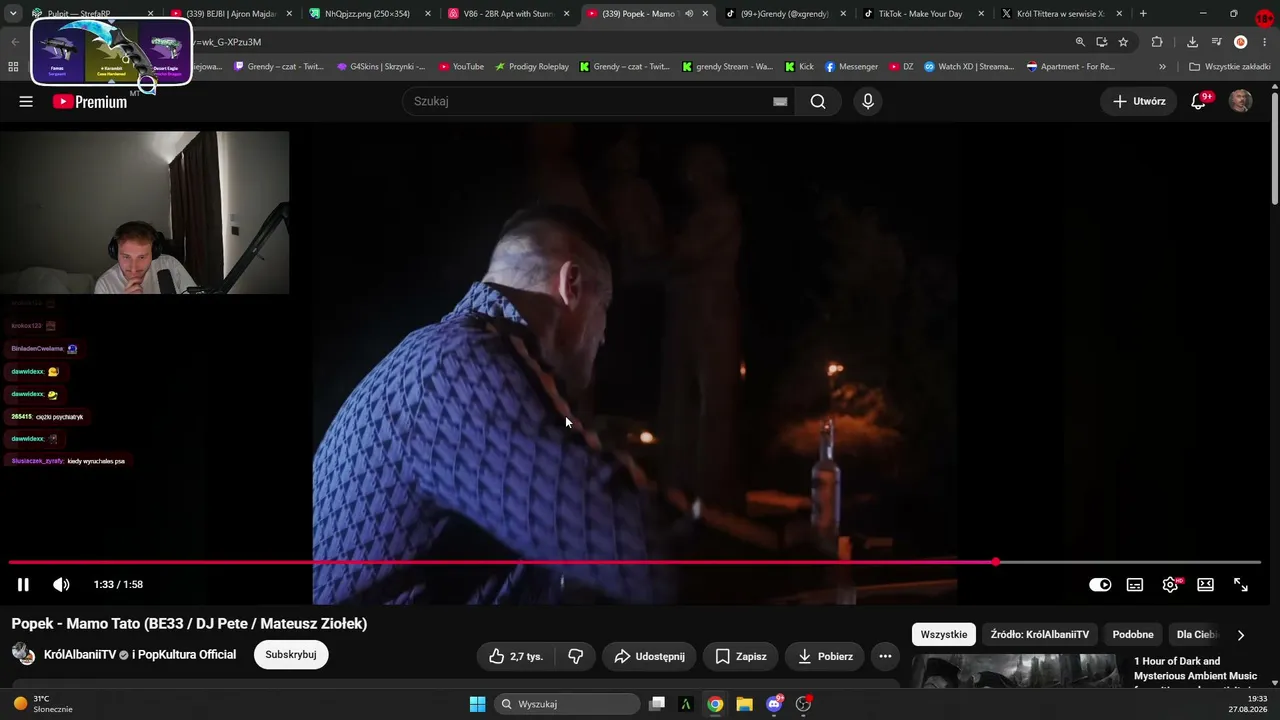Download the video with Pobierz

[824, 656]
